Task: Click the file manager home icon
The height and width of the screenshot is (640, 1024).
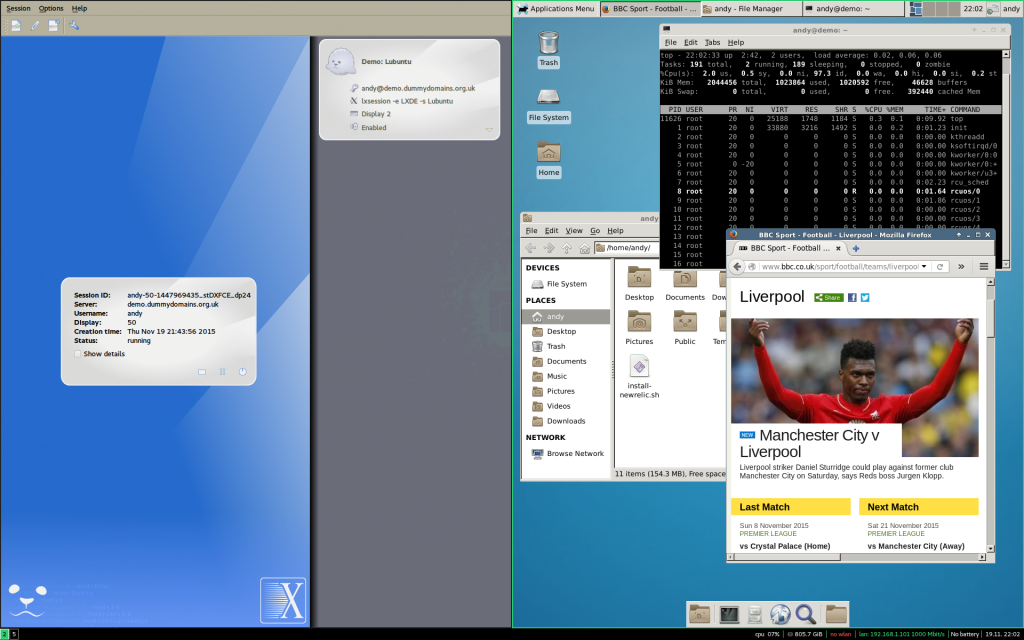Action: (584, 248)
